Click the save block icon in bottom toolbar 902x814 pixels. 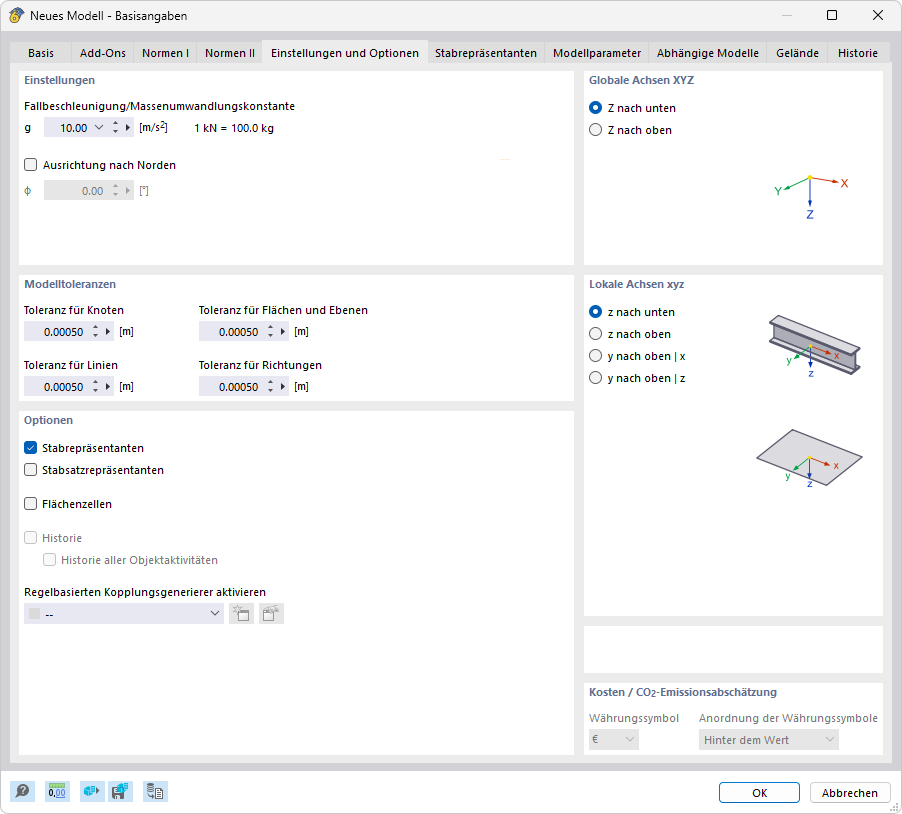tap(122, 791)
